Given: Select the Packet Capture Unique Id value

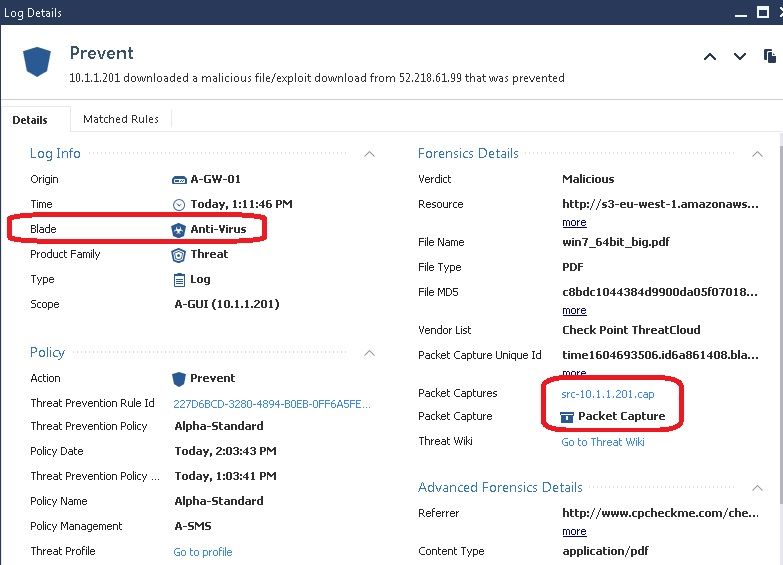Looking at the screenshot, I should tap(660, 355).
